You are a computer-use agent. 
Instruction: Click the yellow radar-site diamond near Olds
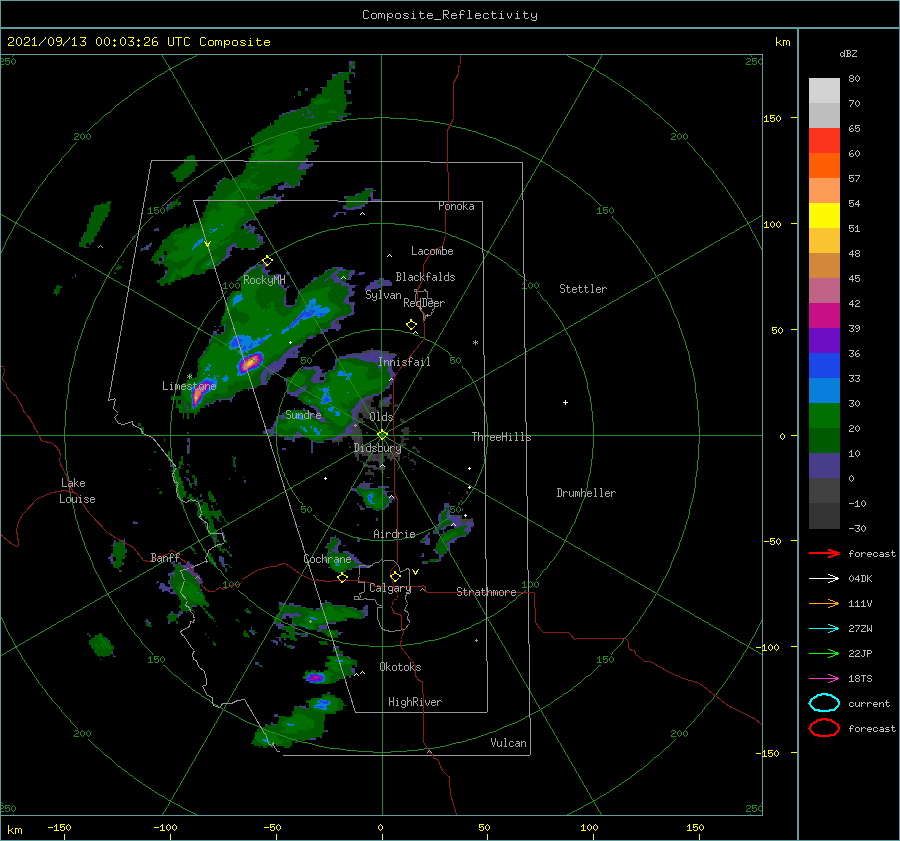(x=382, y=435)
